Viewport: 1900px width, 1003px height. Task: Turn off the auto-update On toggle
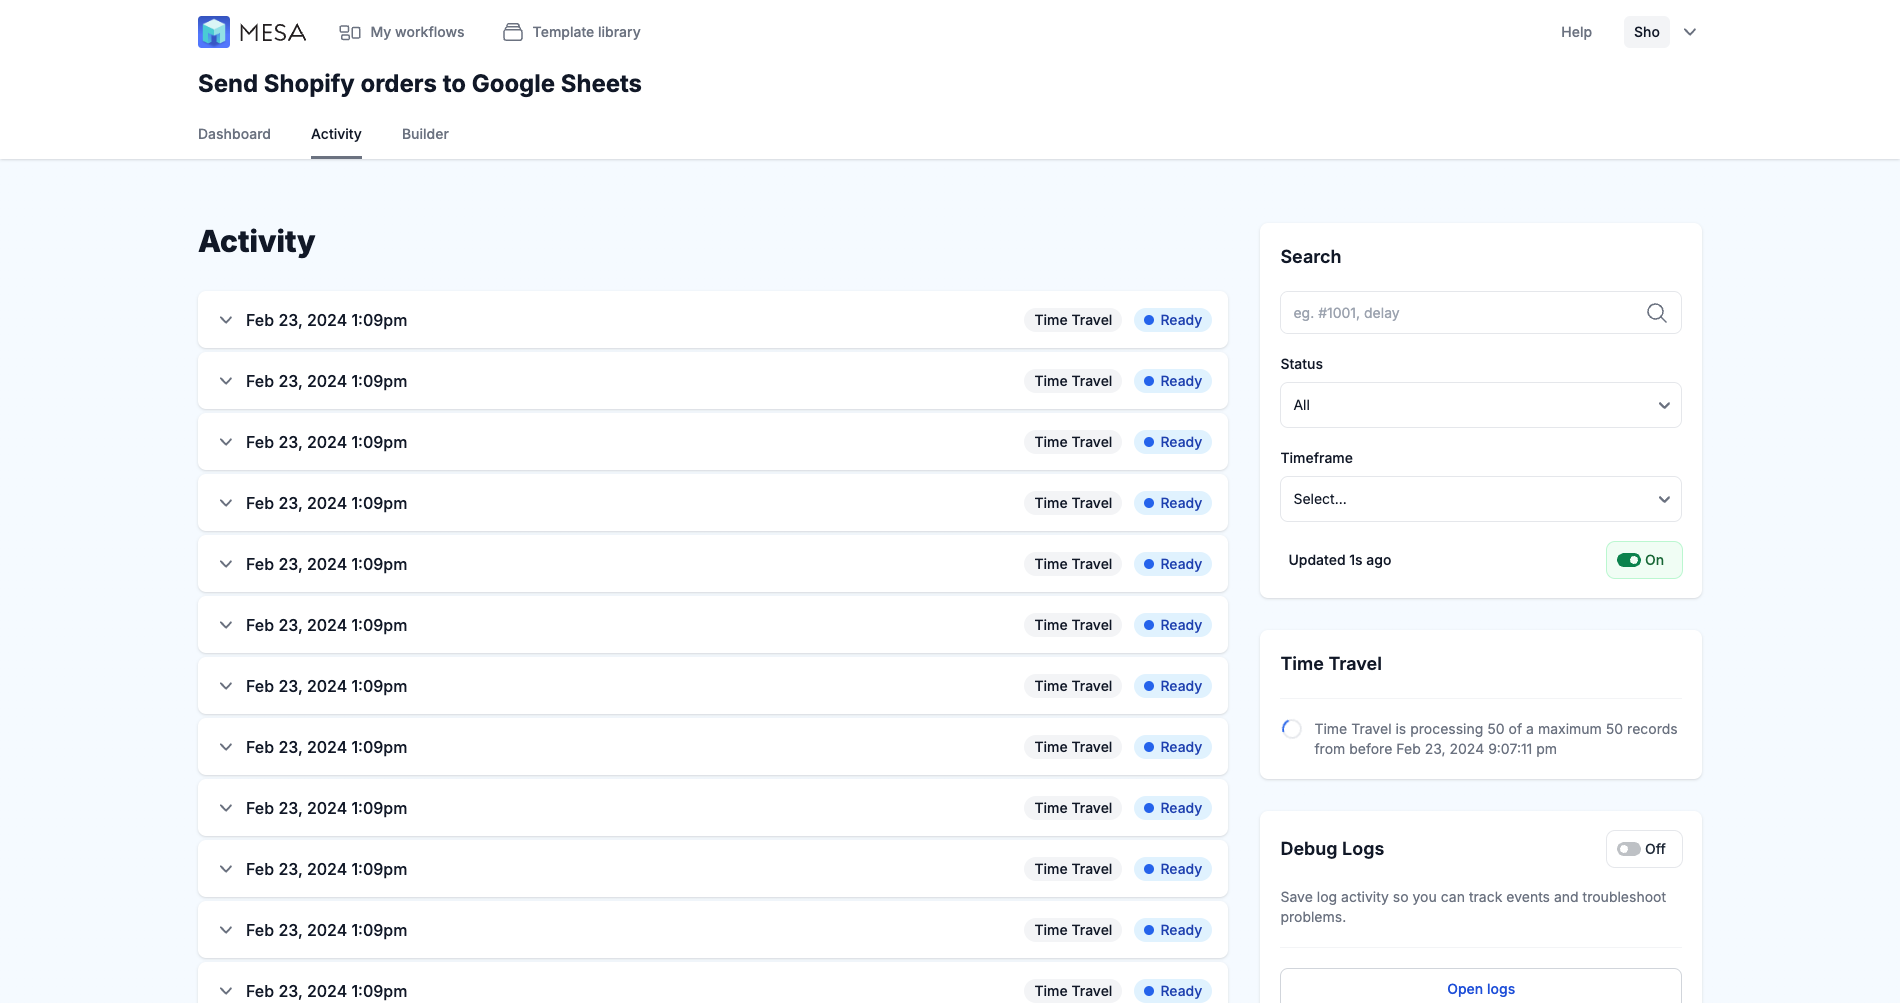[1644, 560]
